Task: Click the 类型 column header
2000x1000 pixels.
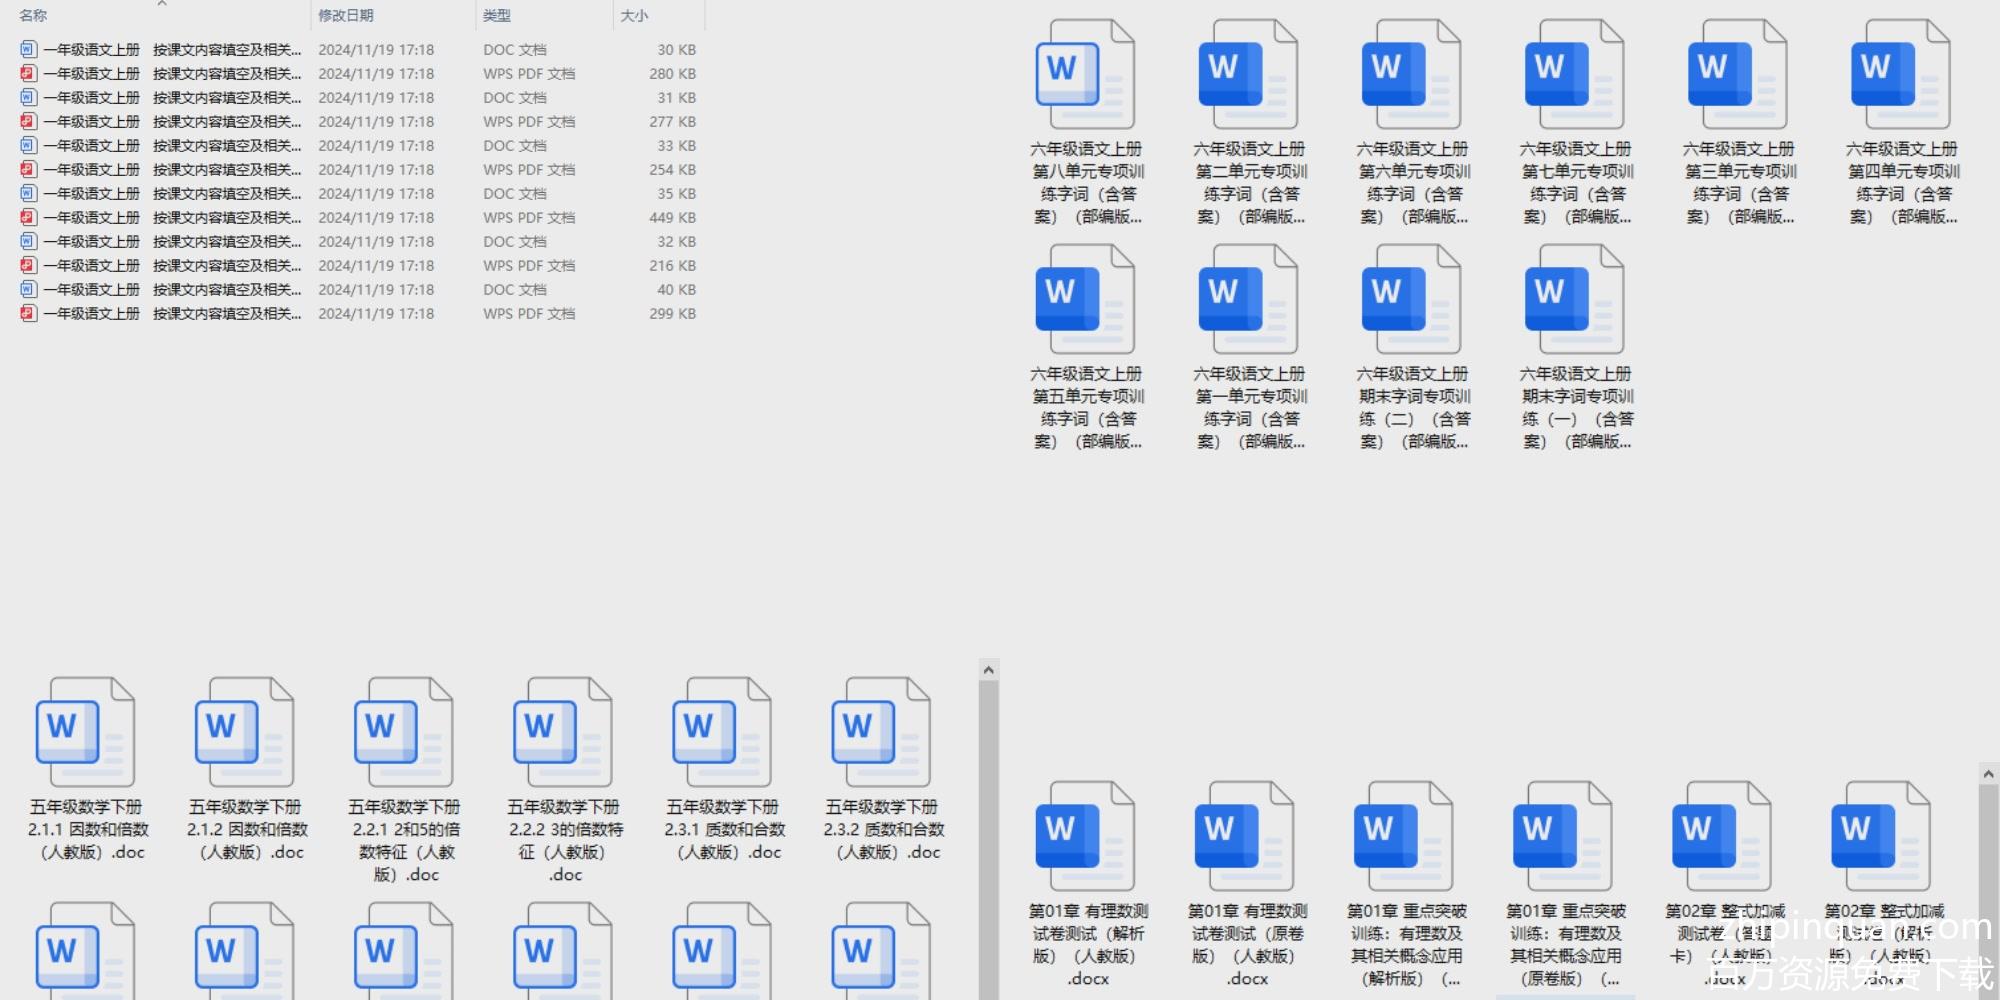Action: [497, 16]
